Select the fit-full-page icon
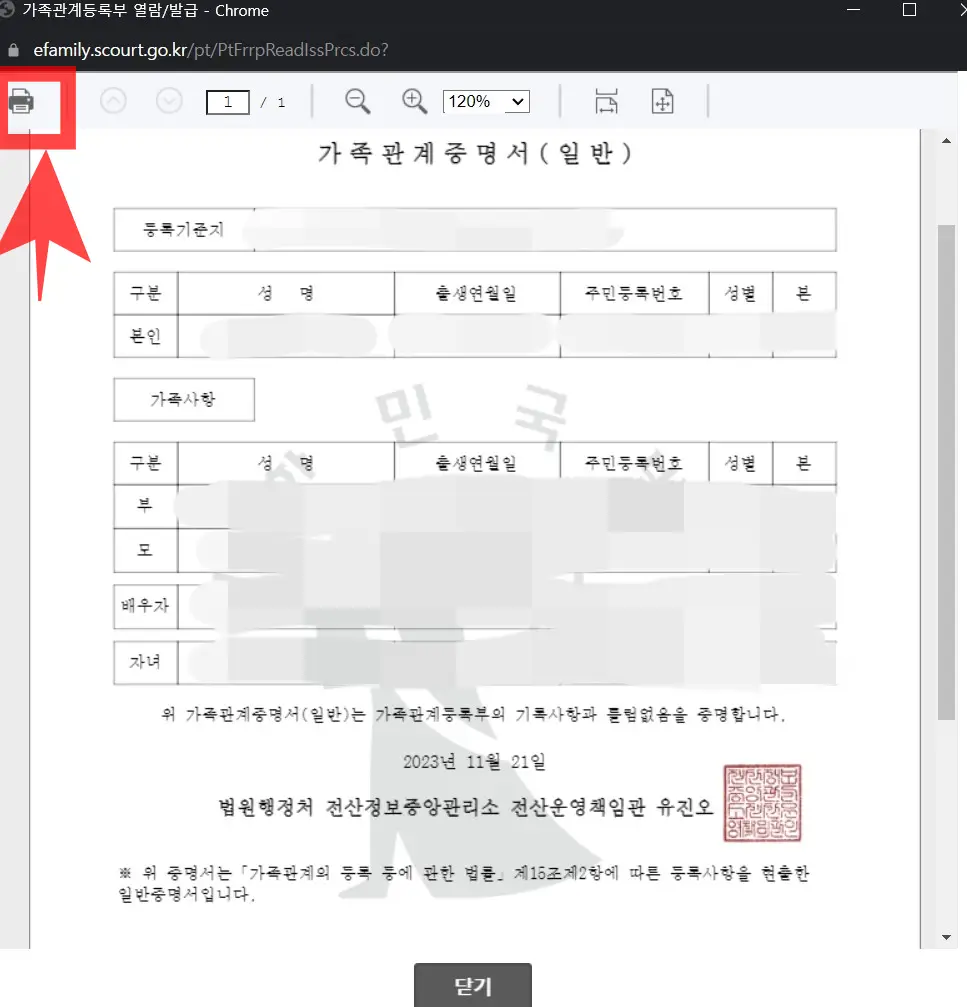Image resolution: width=967 pixels, height=1007 pixels. pos(662,101)
